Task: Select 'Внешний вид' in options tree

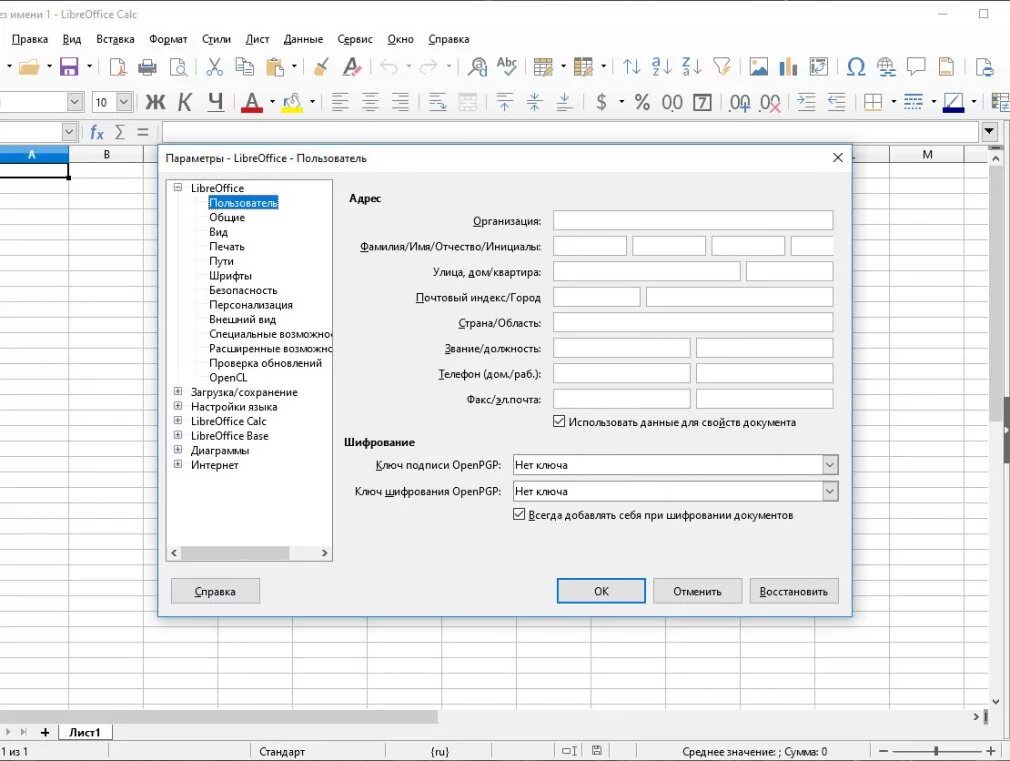Action: point(242,319)
